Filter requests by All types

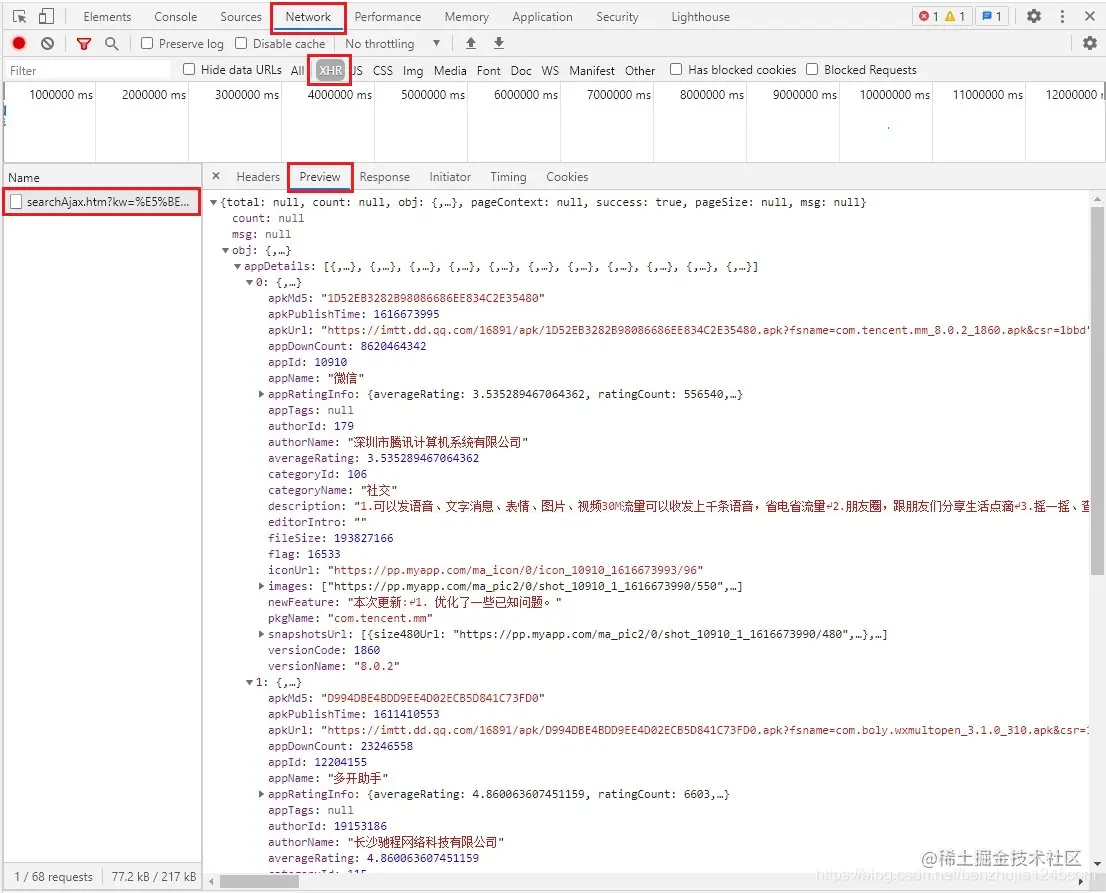(297, 70)
